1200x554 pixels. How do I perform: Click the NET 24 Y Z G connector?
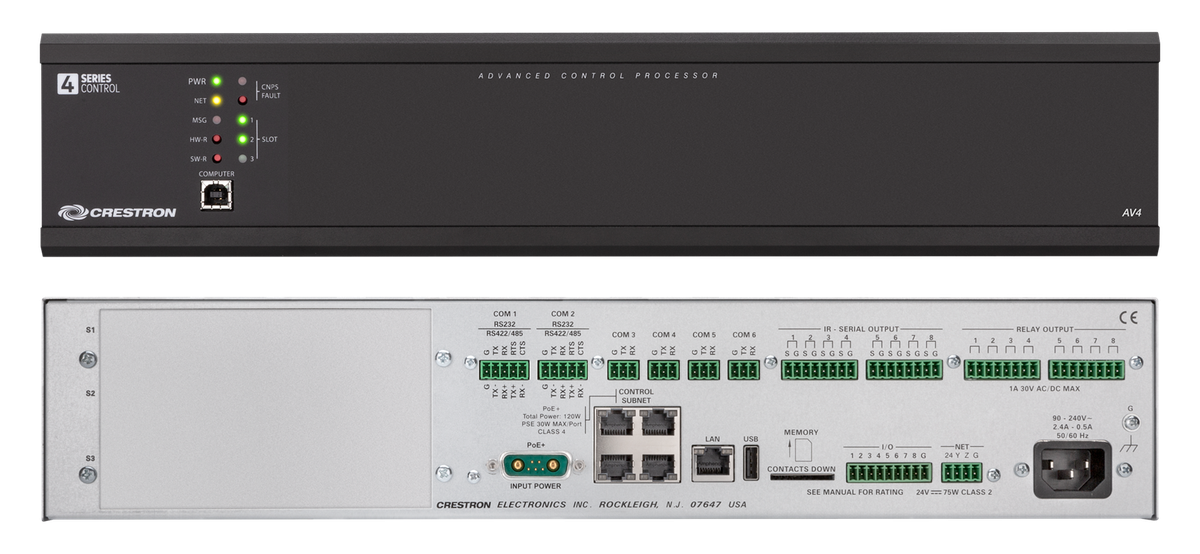tap(961, 473)
